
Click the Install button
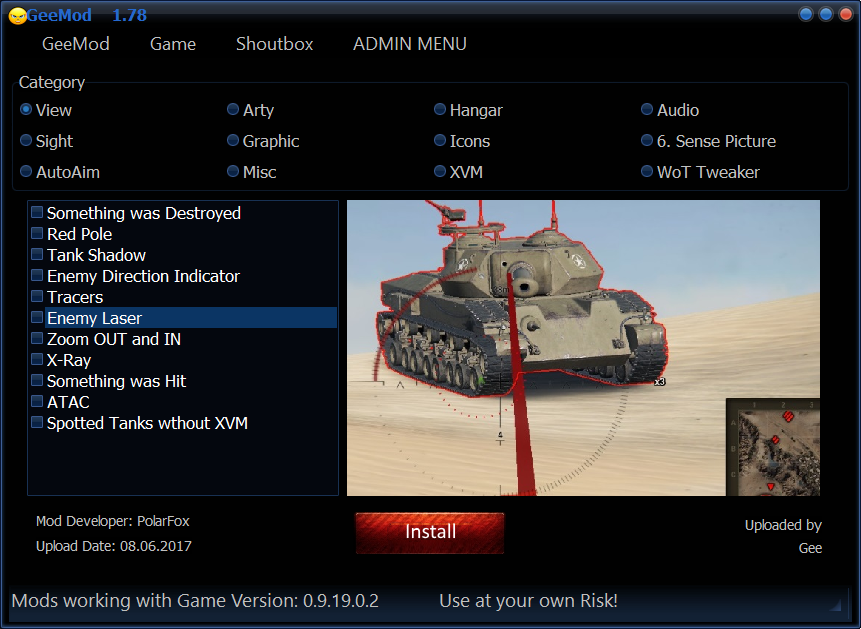click(430, 532)
